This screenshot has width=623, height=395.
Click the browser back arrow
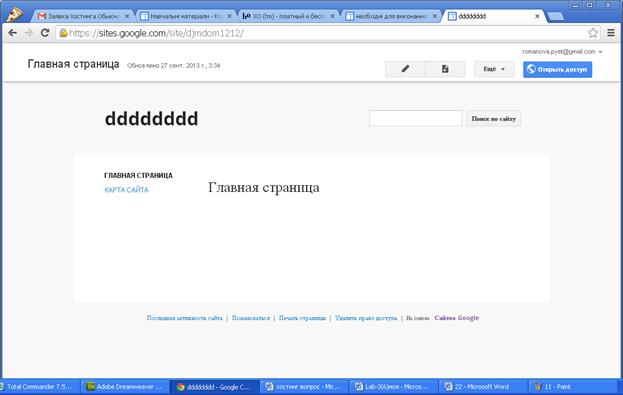12,33
